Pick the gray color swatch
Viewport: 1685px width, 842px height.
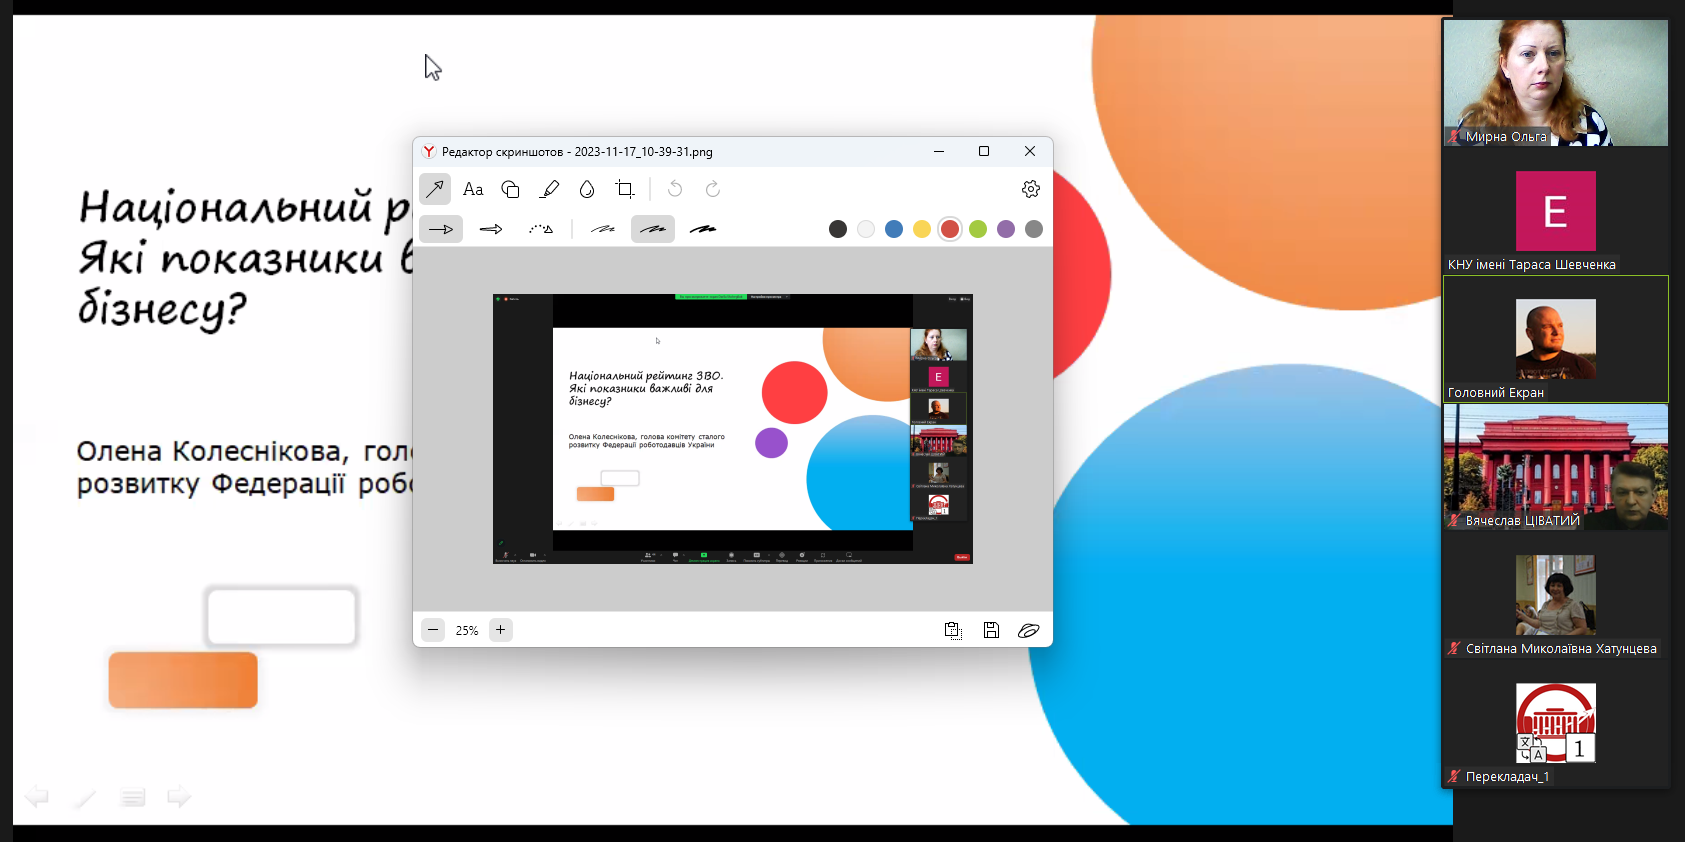click(x=1034, y=229)
